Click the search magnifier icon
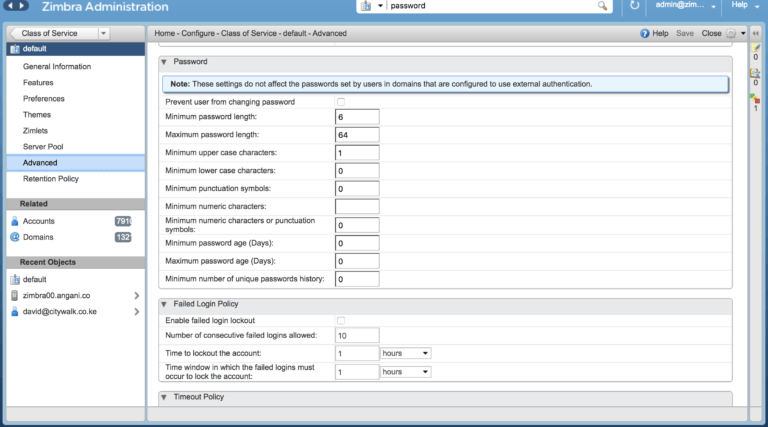The height and width of the screenshot is (427, 768). (602, 6)
